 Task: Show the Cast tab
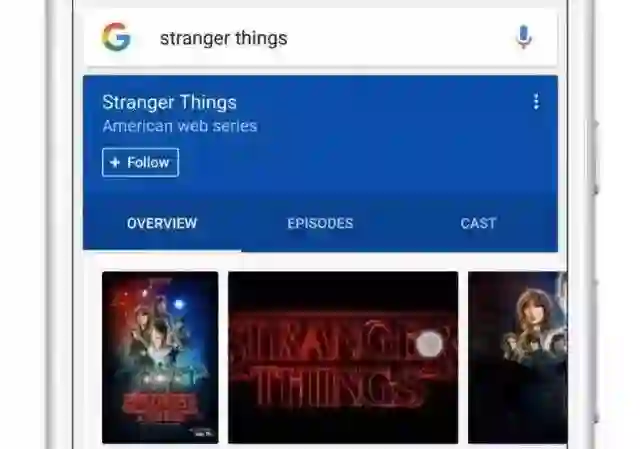[x=478, y=223]
